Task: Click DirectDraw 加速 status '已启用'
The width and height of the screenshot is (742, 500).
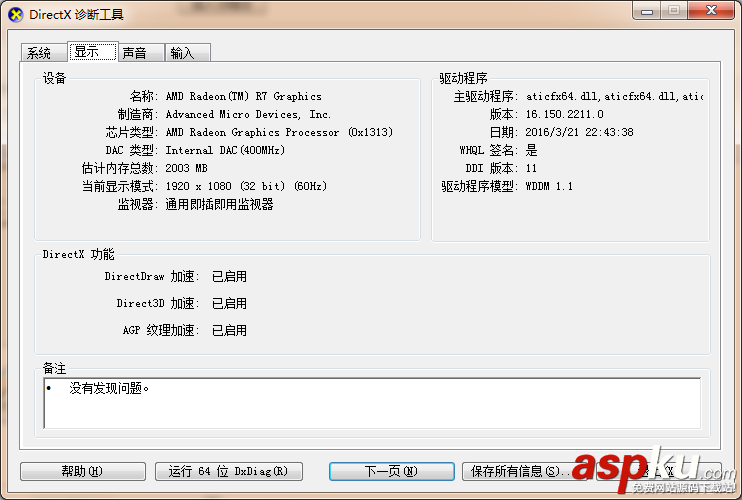Action: tap(229, 276)
